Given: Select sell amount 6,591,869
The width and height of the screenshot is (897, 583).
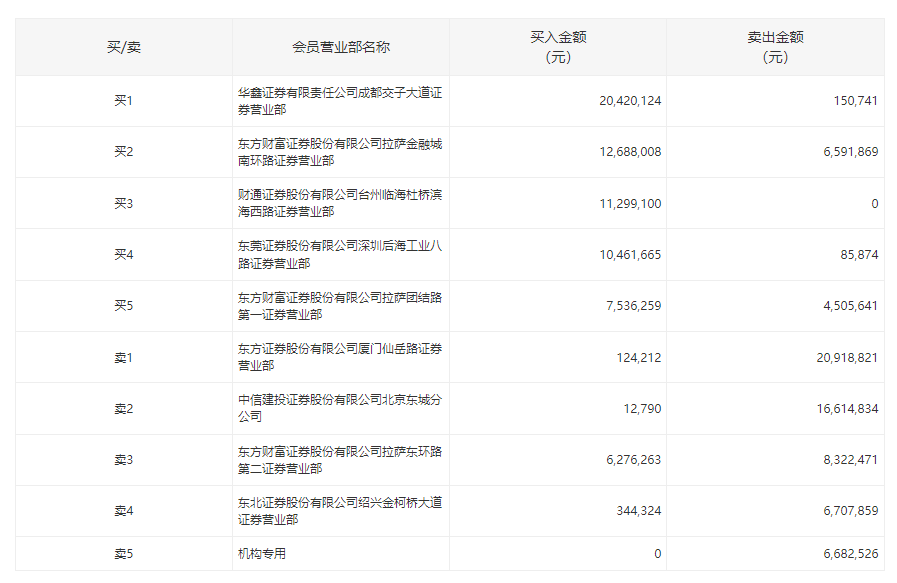Looking at the screenshot, I should 851,152.
